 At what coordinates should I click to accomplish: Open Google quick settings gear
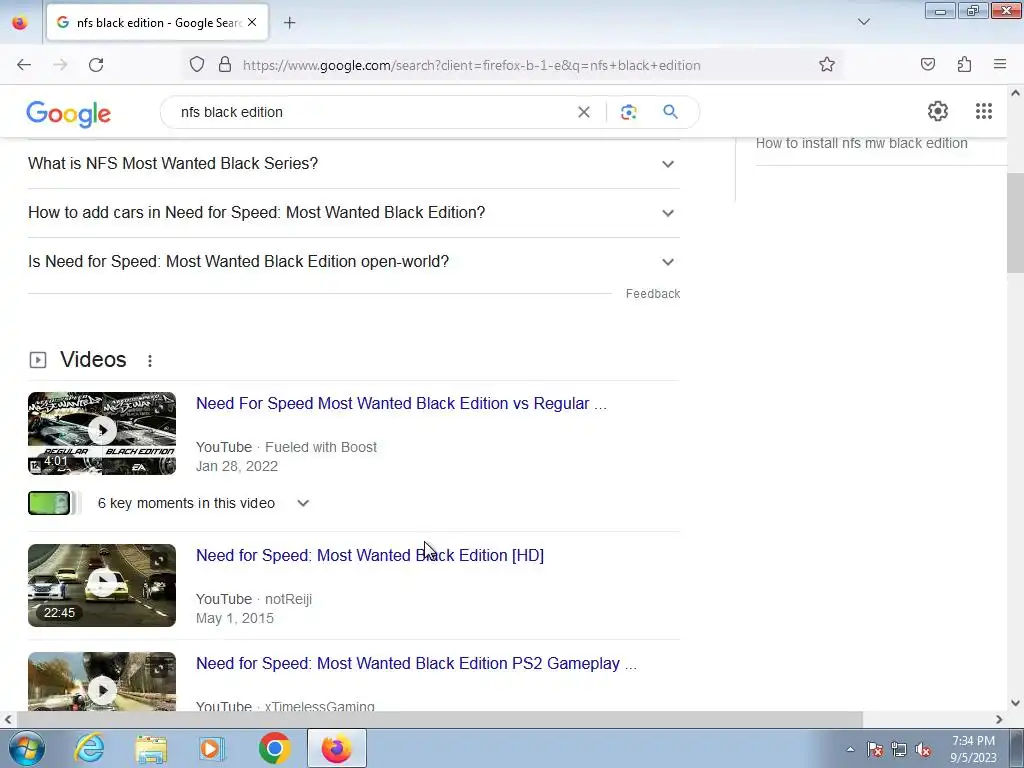pyautogui.click(x=938, y=111)
